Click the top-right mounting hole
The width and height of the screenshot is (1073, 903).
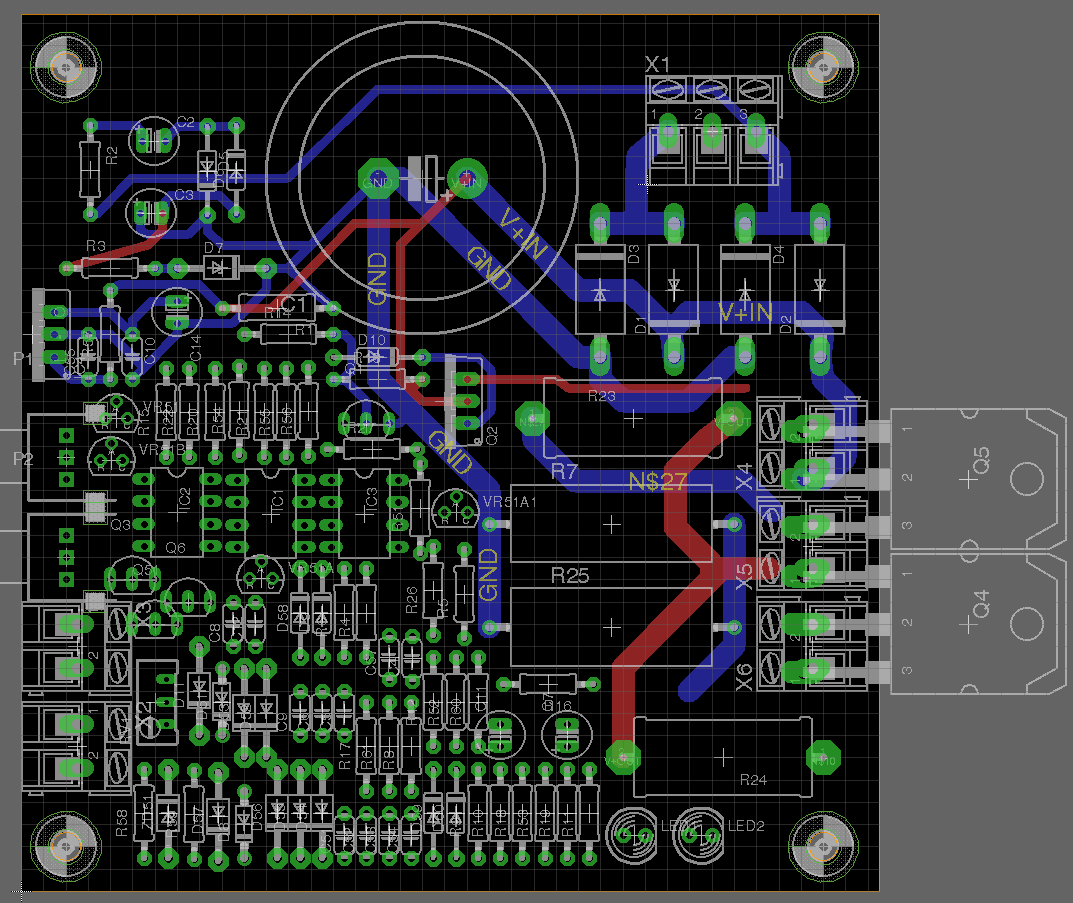[x=823, y=68]
